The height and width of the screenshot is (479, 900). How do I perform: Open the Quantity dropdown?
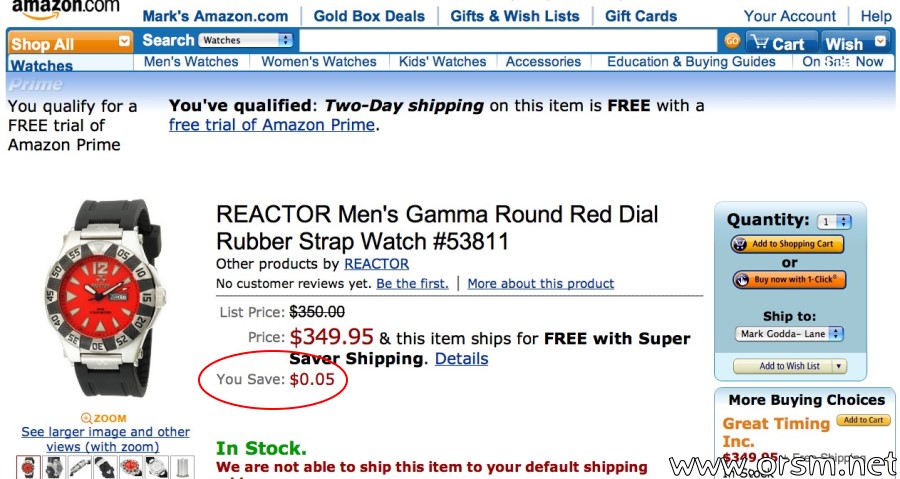pyautogui.click(x=835, y=222)
